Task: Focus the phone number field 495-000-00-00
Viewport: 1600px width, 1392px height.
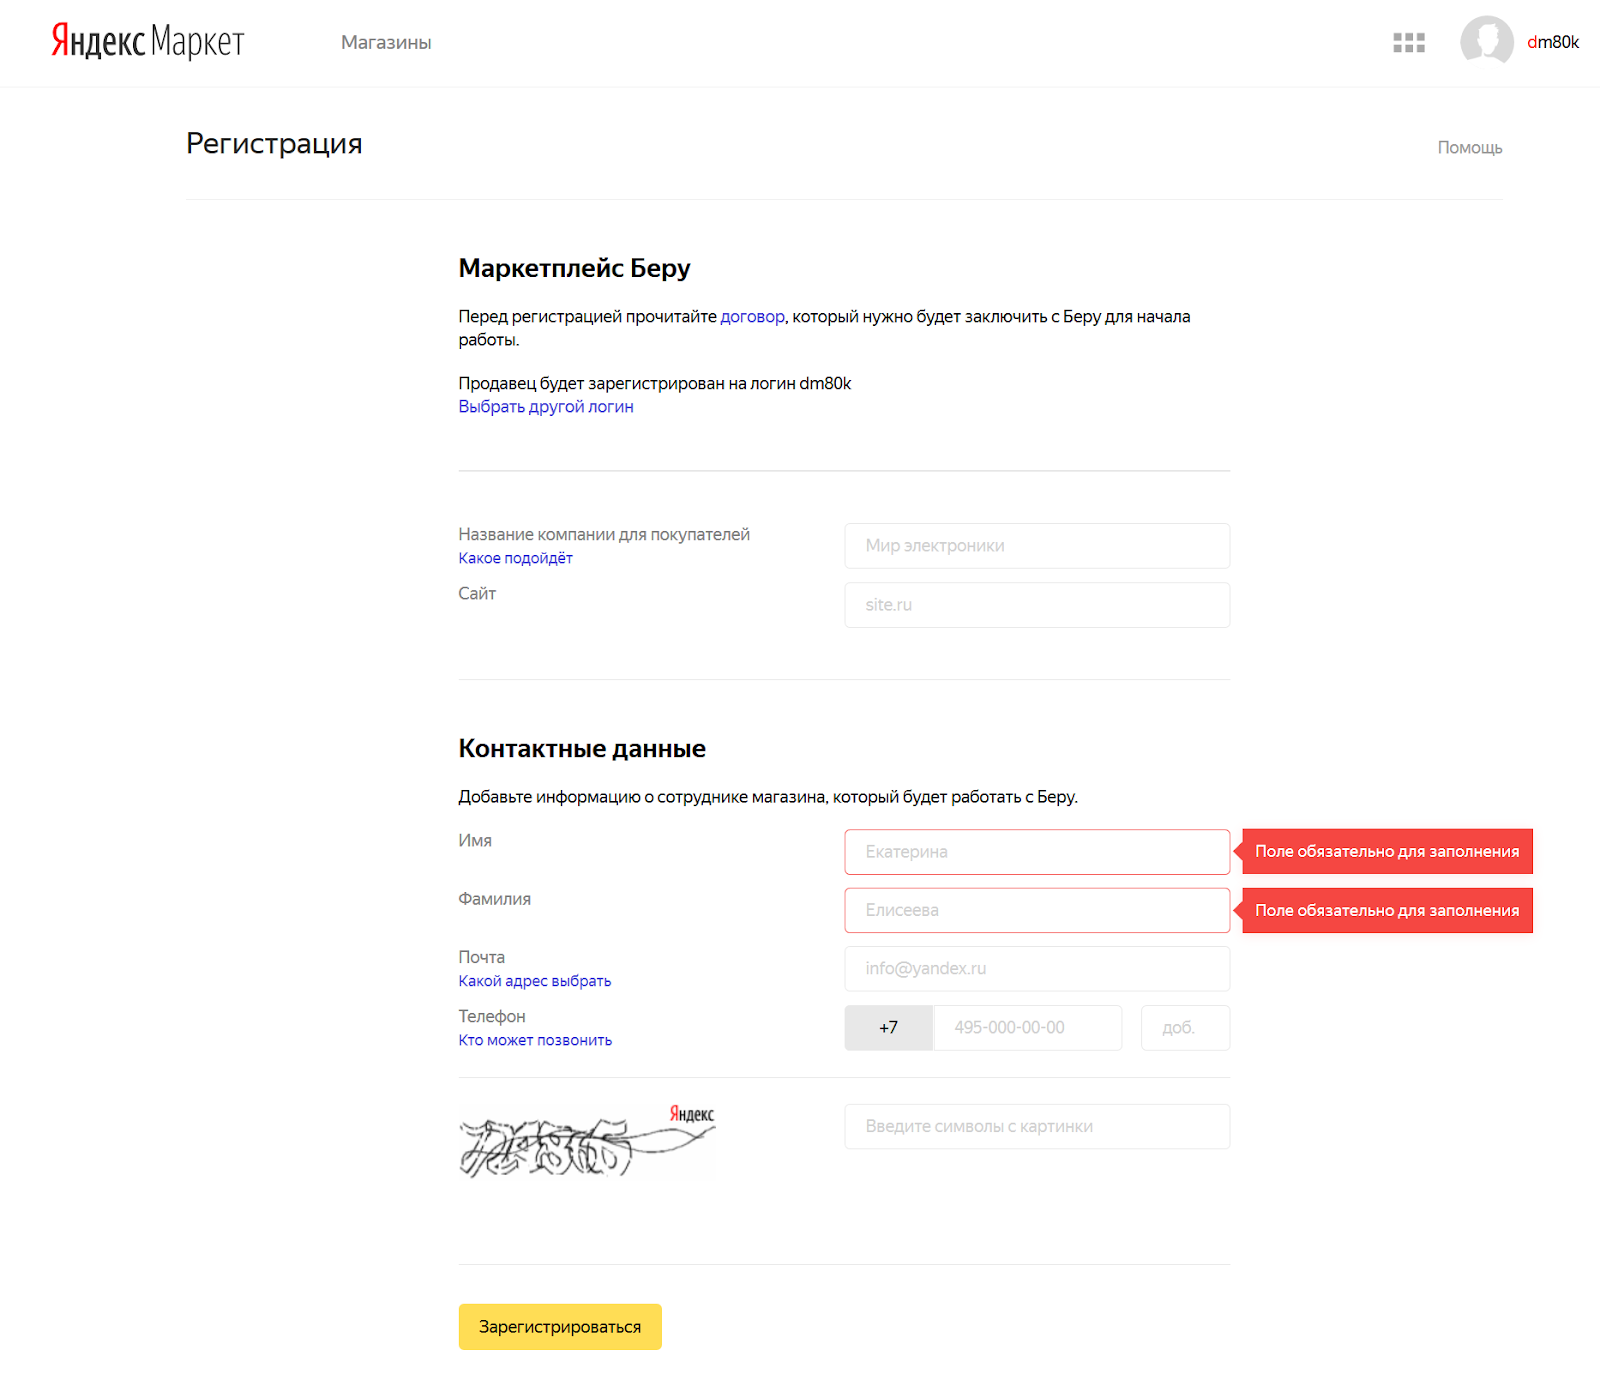Action: [1028, 1028]
